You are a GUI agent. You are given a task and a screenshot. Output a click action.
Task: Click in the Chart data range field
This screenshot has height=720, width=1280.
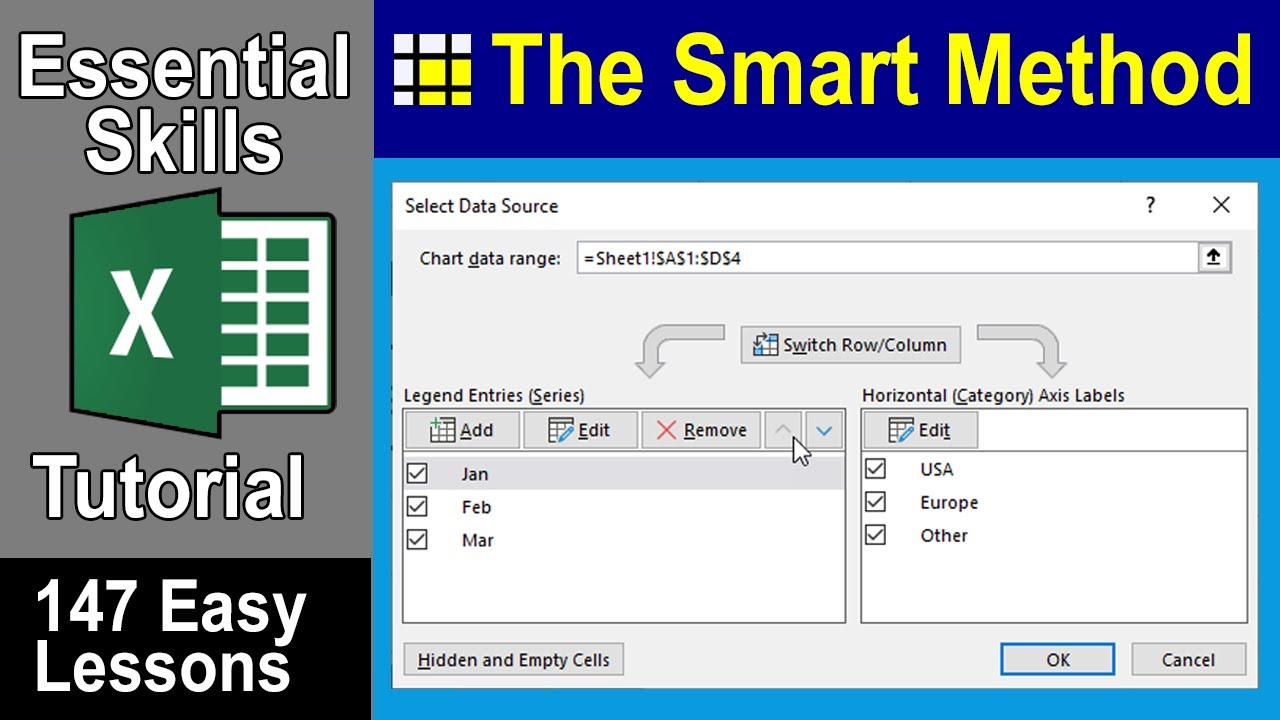[887, 258]
